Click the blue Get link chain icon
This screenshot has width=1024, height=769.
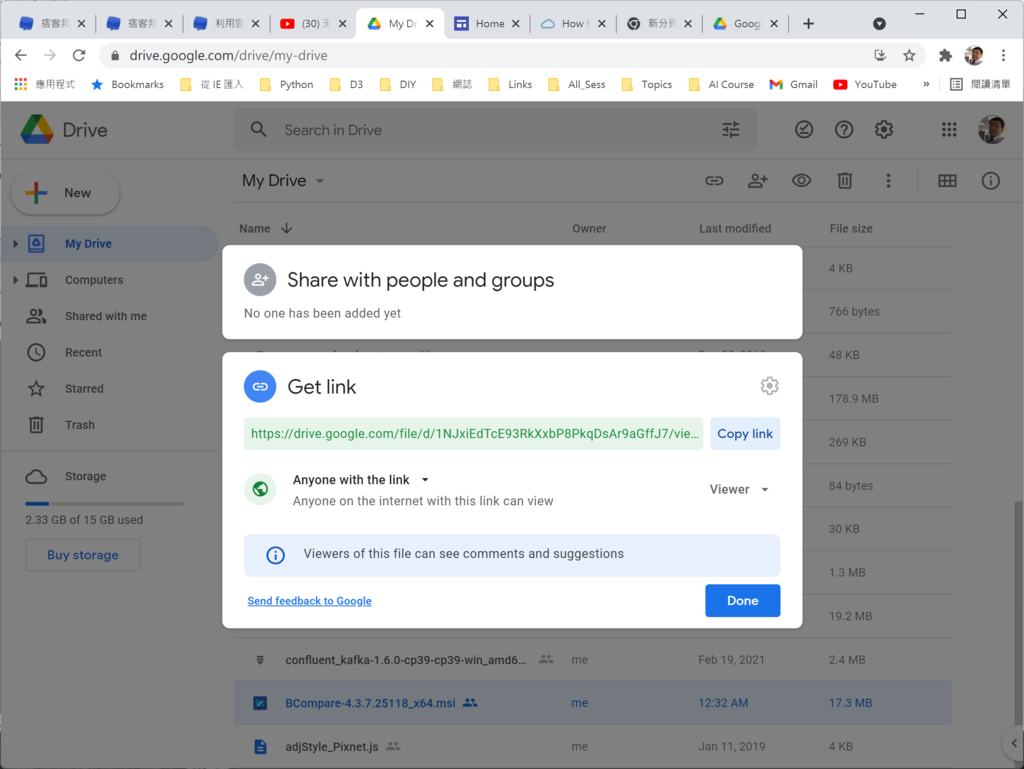click(260, 386)
